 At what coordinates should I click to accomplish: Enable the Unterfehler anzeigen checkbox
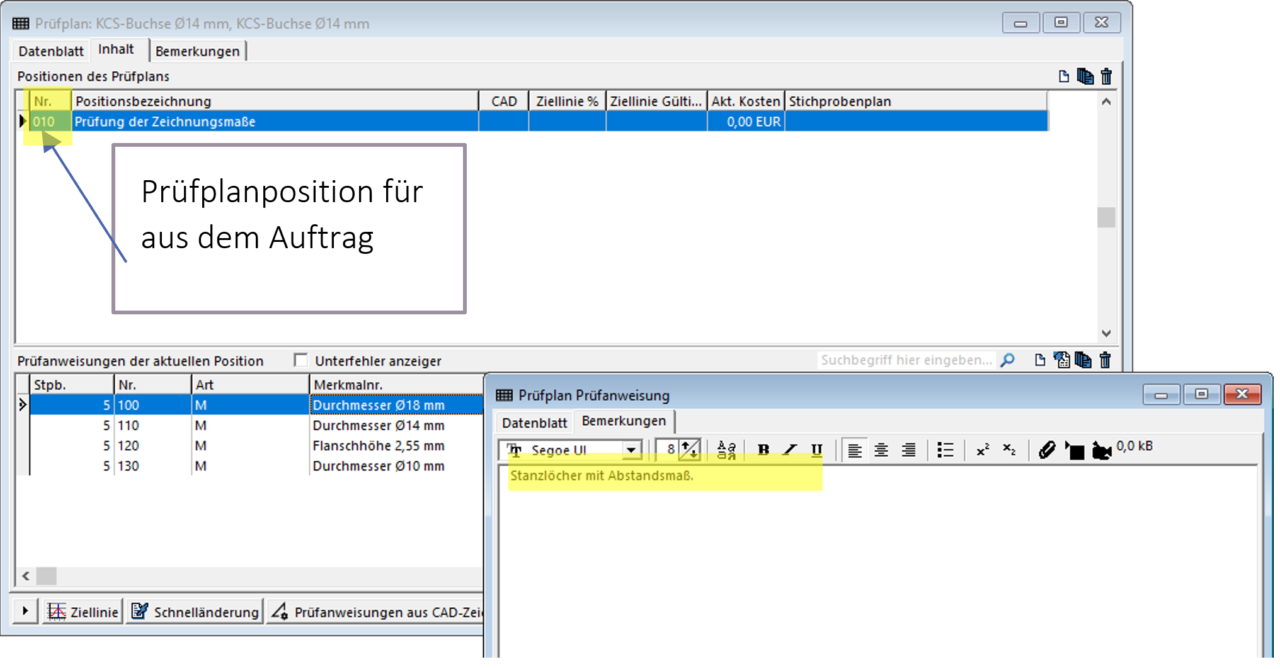pos(301,361)
